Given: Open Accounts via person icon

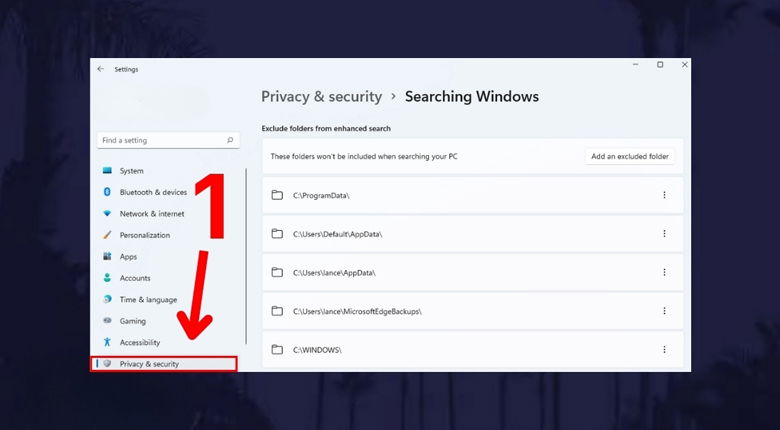Looking at the screenshot, I should [x=107, y=278].
